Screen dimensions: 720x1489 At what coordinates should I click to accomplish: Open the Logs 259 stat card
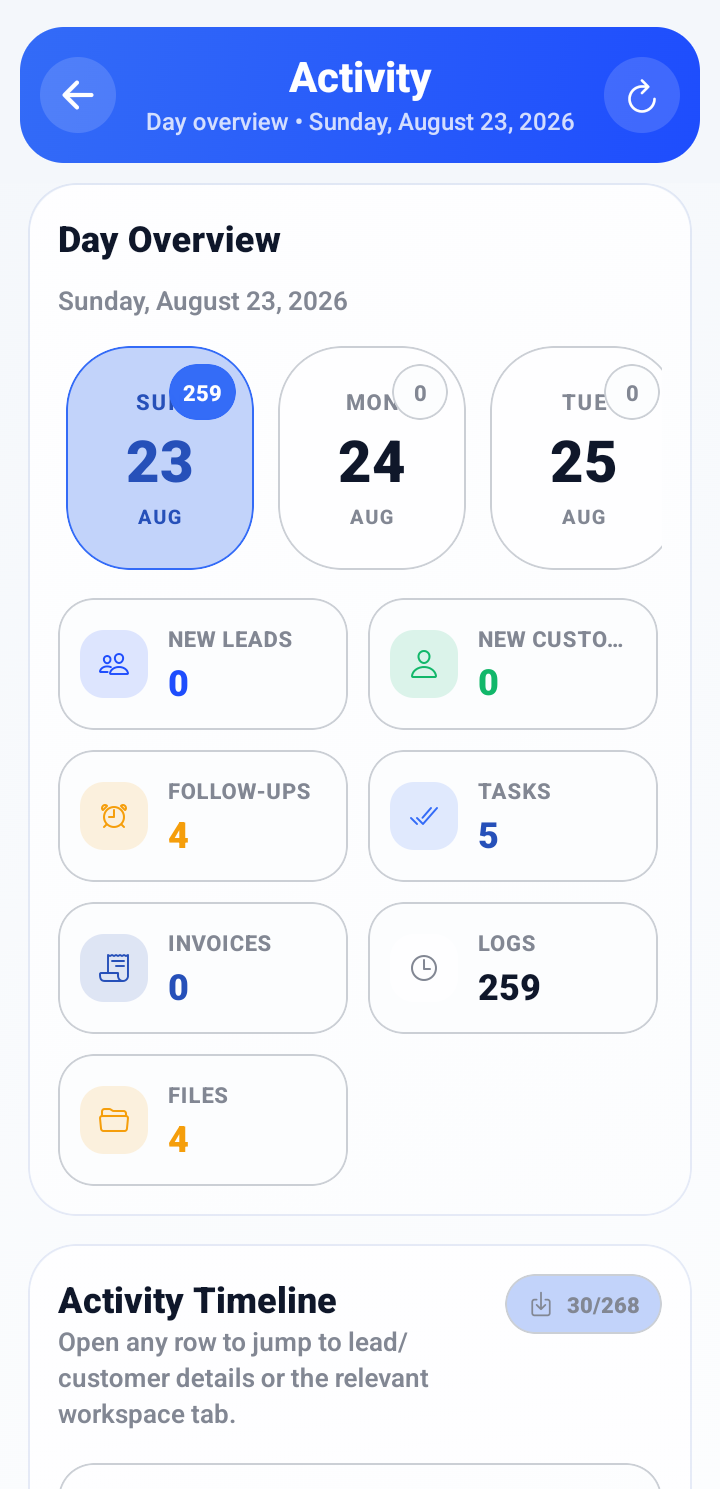tap(513, 968)
